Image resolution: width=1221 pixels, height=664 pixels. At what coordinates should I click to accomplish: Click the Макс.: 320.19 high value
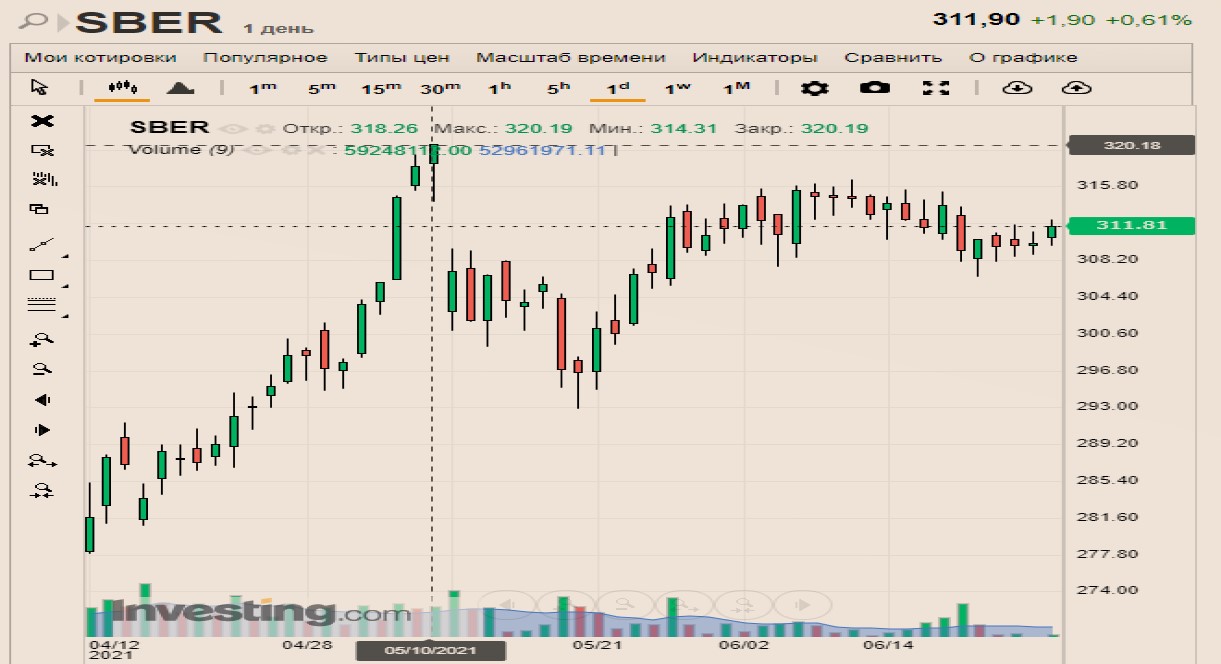click(502, 129)
